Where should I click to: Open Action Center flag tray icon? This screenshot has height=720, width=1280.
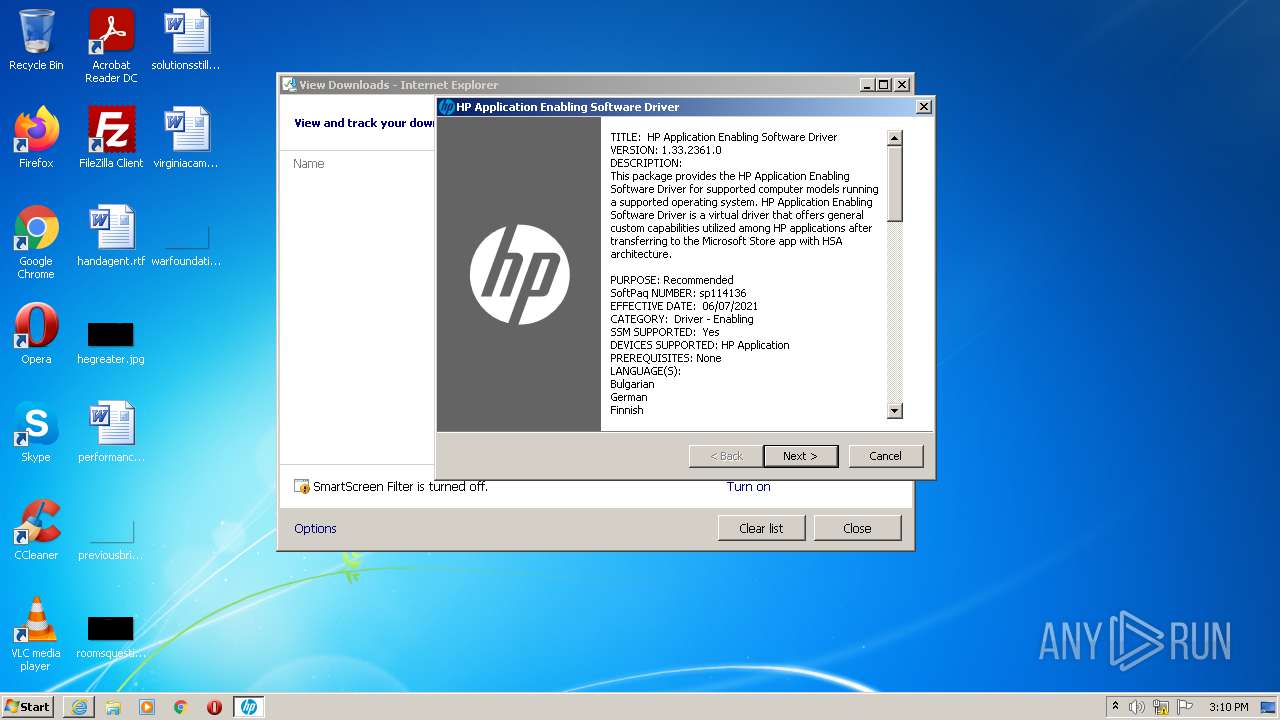click(1185, 707)
